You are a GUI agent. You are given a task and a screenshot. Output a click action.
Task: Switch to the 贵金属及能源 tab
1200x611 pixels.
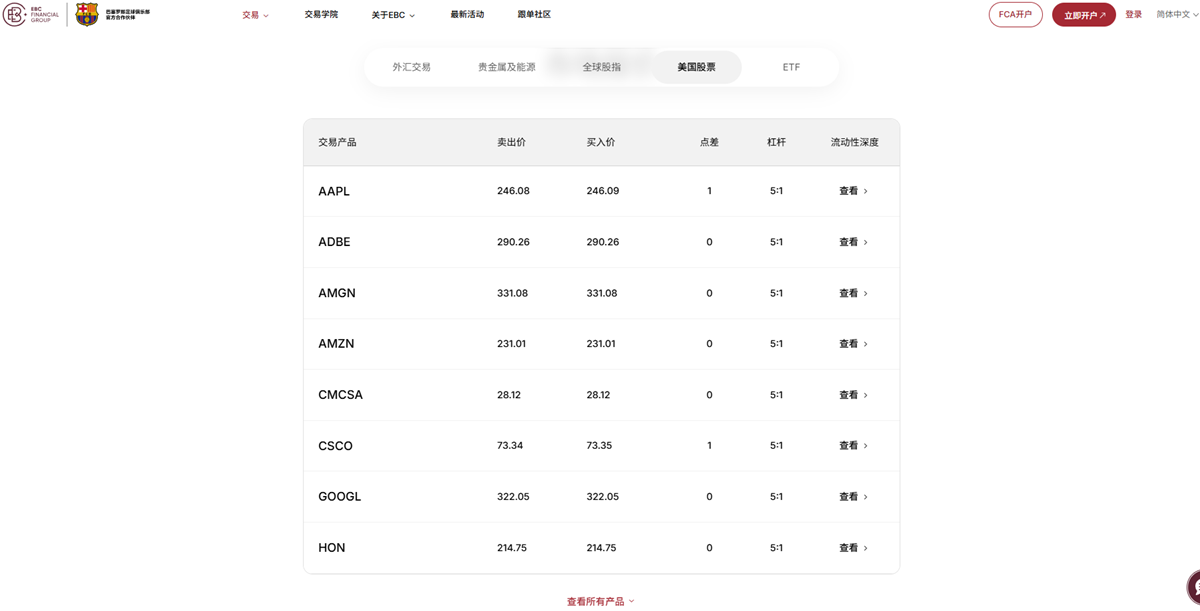point(508,66)
